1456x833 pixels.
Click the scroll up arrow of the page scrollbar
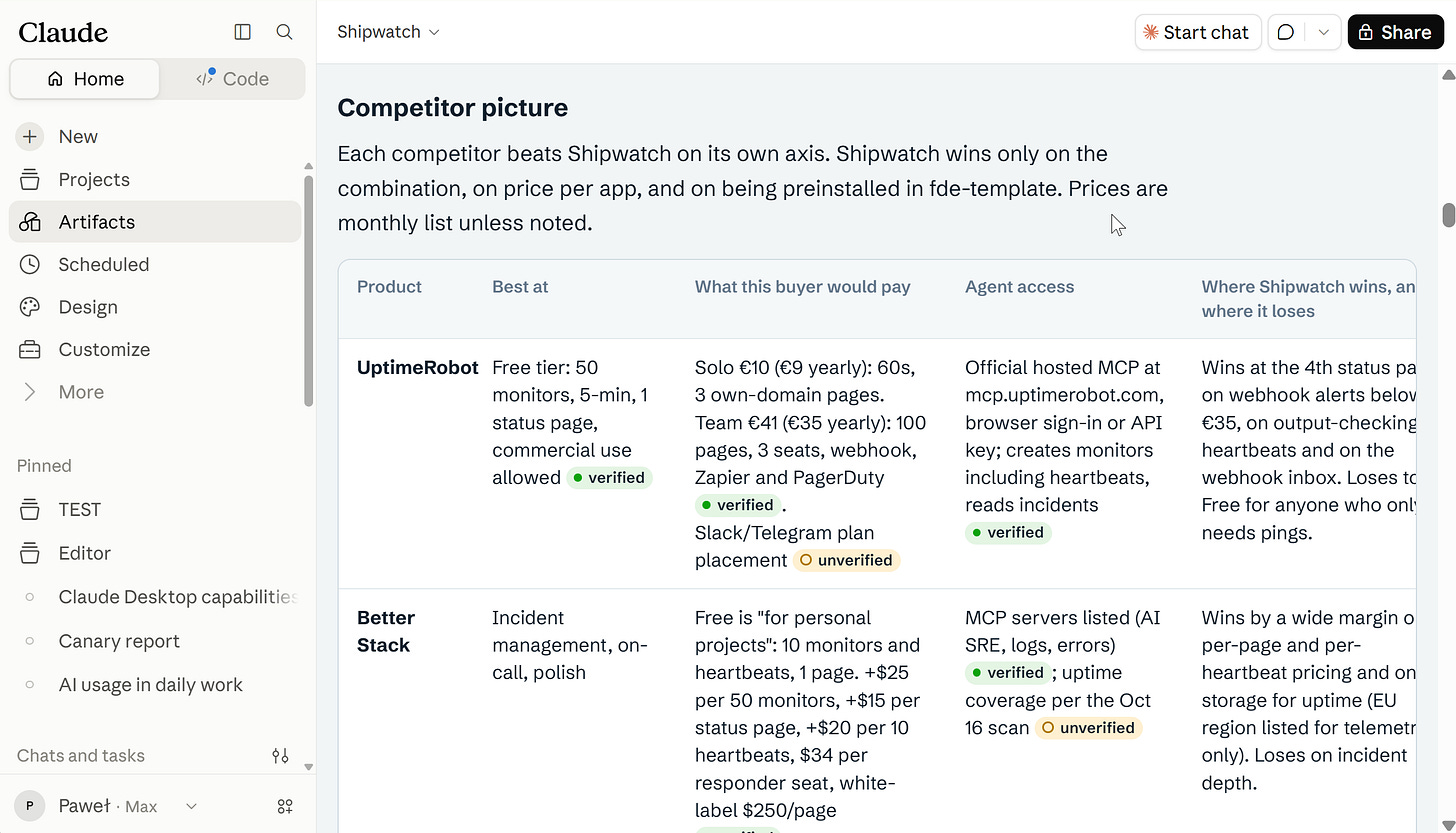point(1448,75)
